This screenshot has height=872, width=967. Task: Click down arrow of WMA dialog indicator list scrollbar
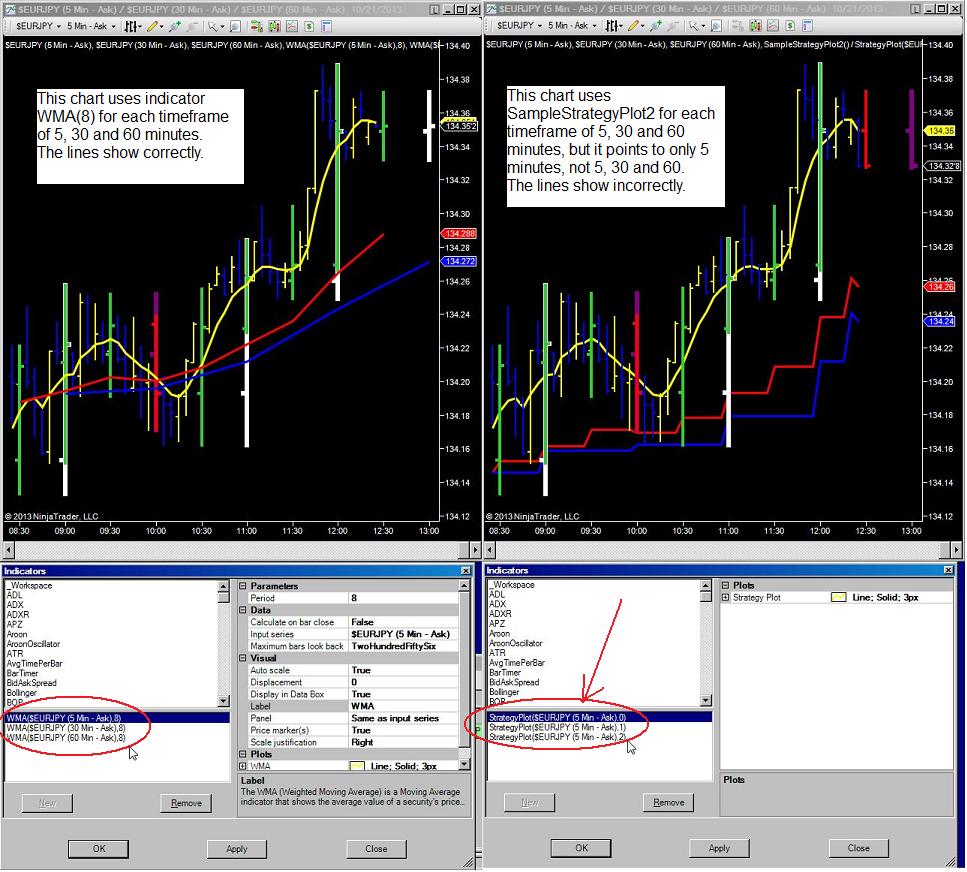point(224,701)
